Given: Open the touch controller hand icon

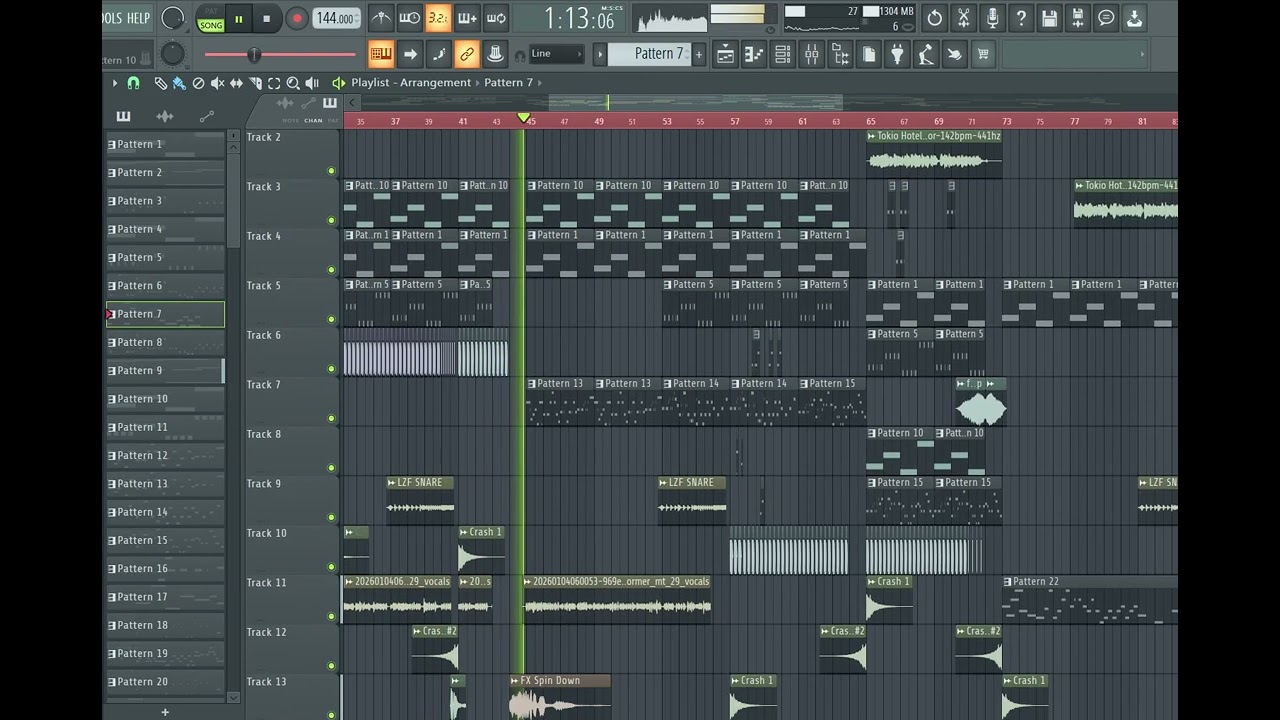Looking at the screenshot, I should (x=955, y=55).
